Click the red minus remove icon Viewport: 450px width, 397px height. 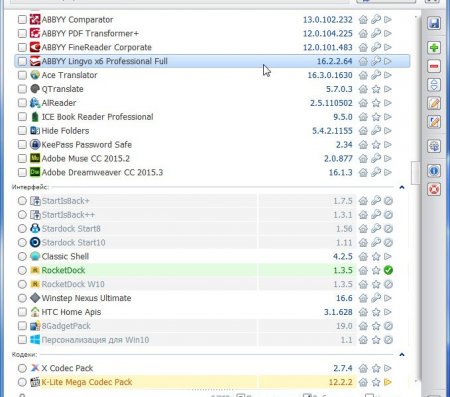click(x=434, y=66)
